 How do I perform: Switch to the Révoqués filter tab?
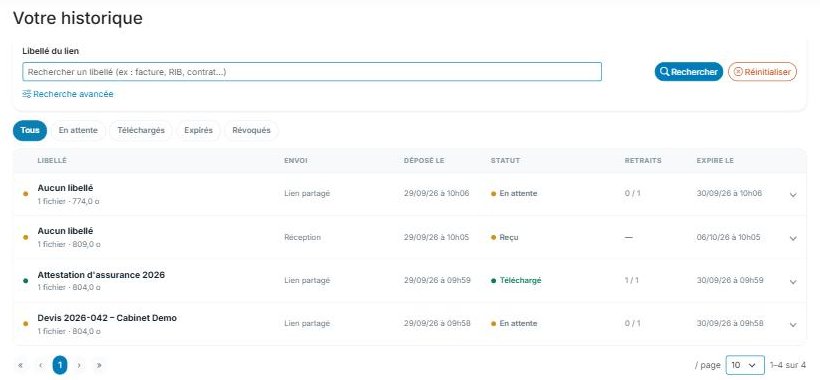point(252,131)
